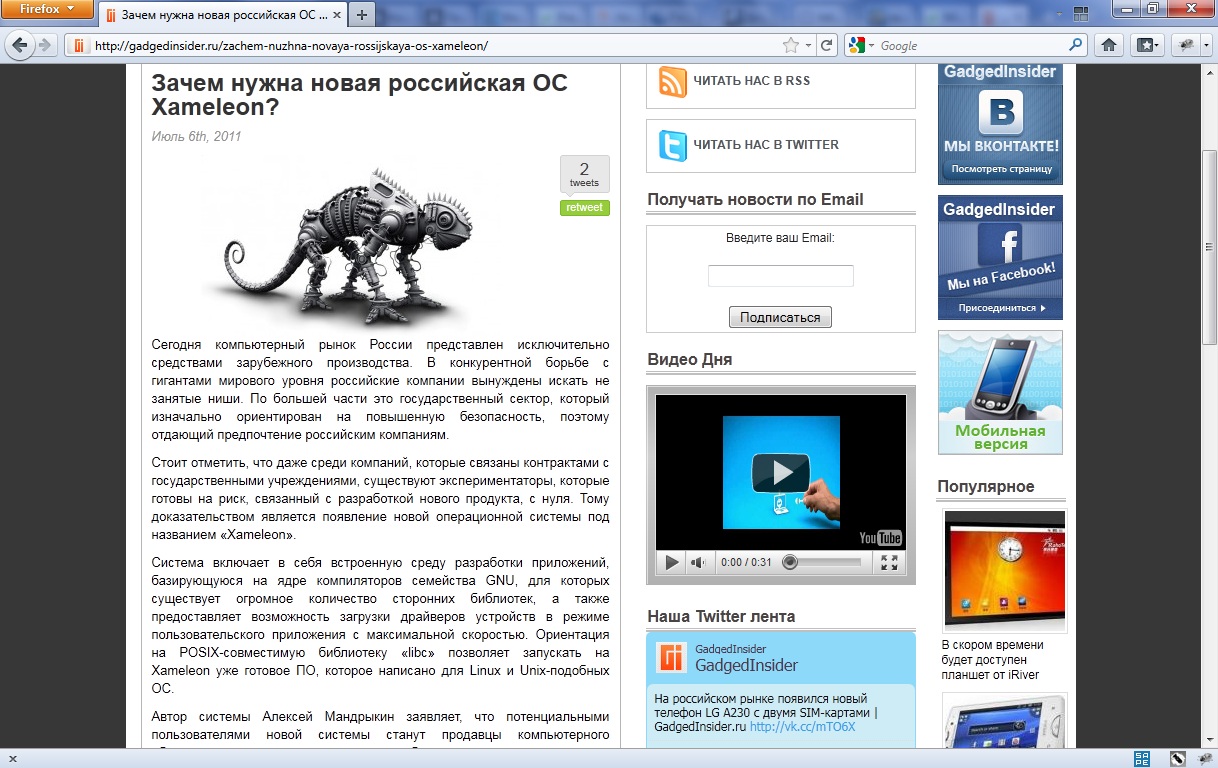
Task: Open the orange Firefox menu button
Action: coord(48,11)
